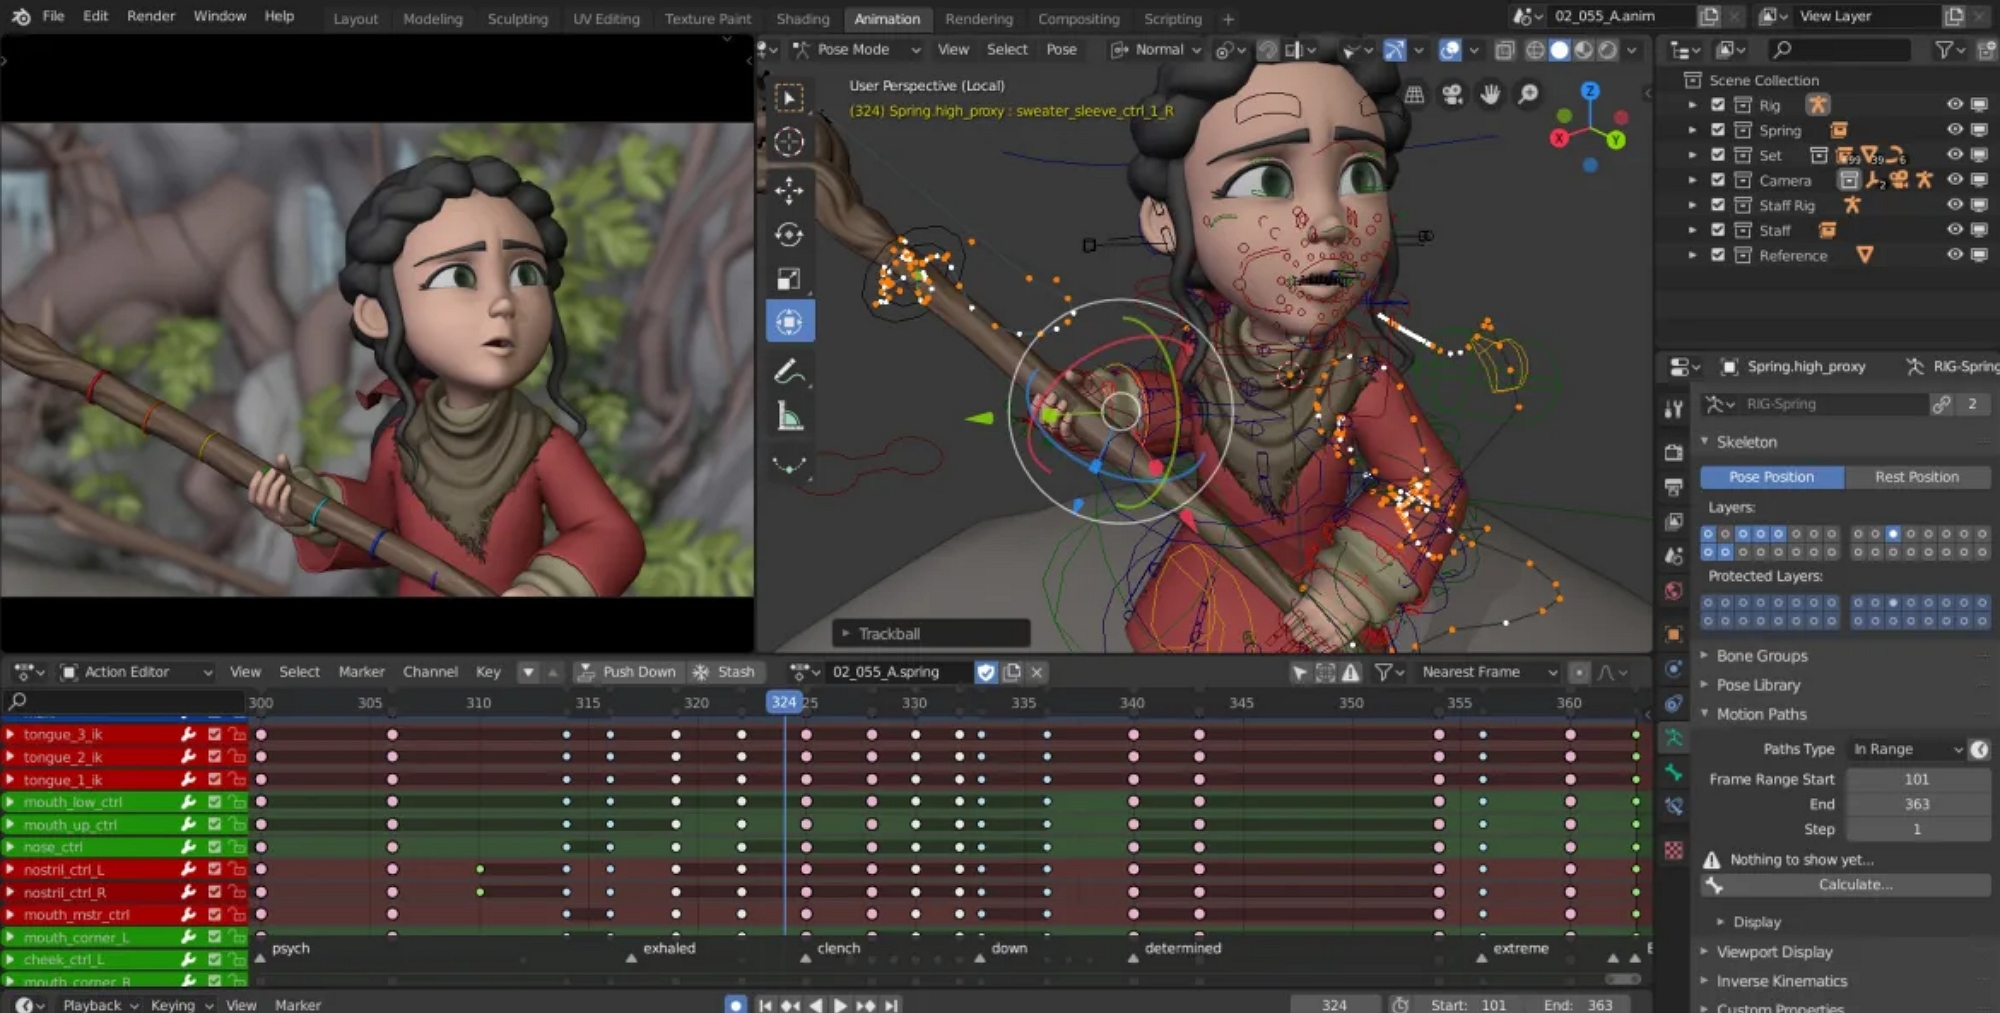Click the 'determined' pose marker in timeline
This screenshot has width=2000, height=1013.
pyautogui.click(x=1133, y=957)
